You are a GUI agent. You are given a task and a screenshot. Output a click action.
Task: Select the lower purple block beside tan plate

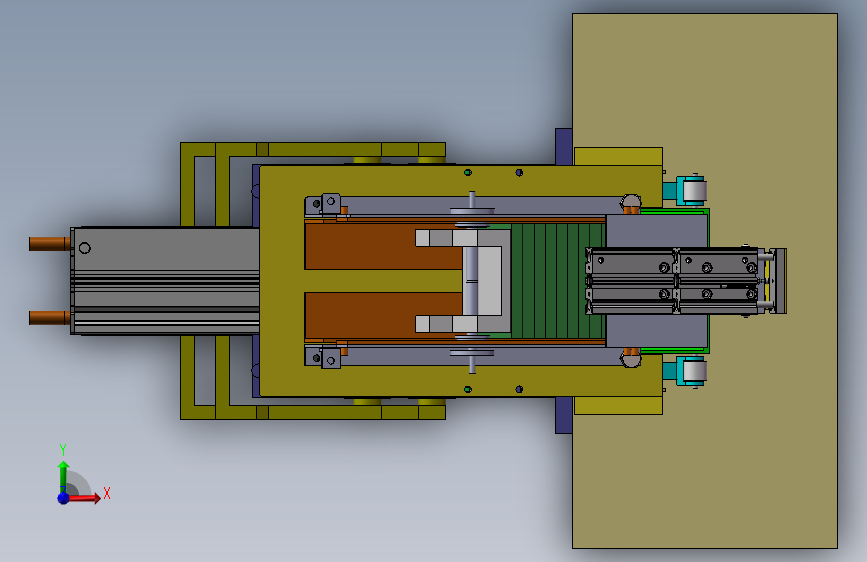[563, 415]
